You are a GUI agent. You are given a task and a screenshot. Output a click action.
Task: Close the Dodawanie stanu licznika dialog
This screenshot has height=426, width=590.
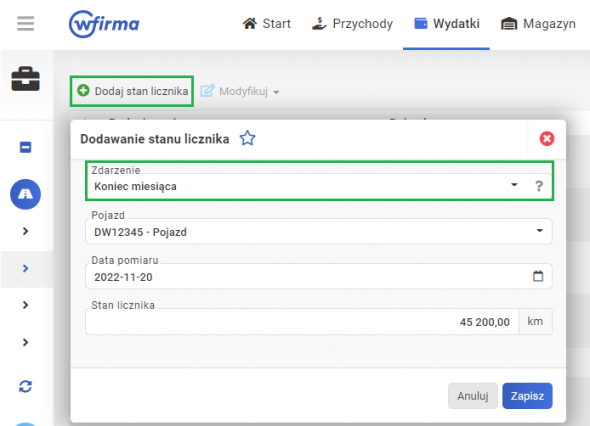(x=547, y=138)
